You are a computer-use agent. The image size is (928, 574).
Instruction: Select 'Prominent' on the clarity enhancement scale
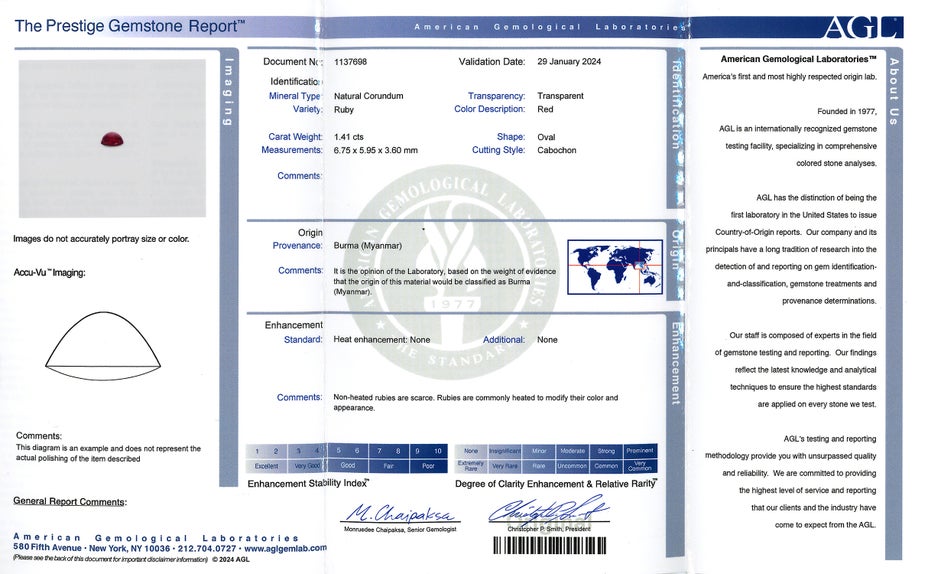click(x=640, y=451)
